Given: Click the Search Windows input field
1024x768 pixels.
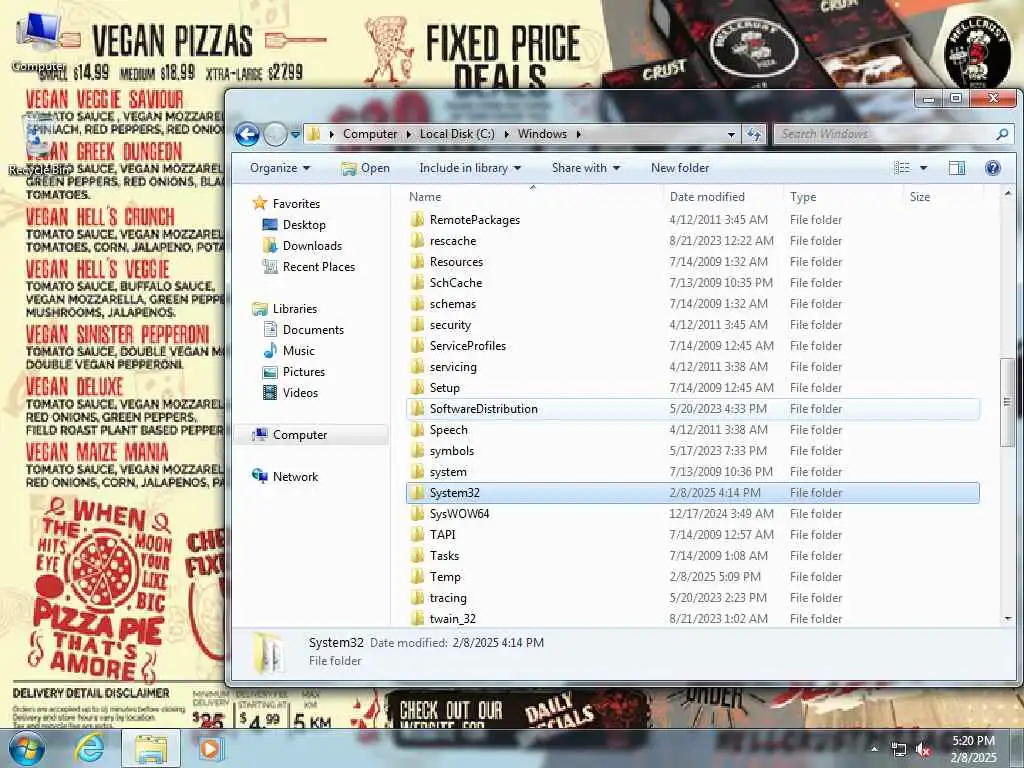Looking at the screenshot, I should pos(885,134).
